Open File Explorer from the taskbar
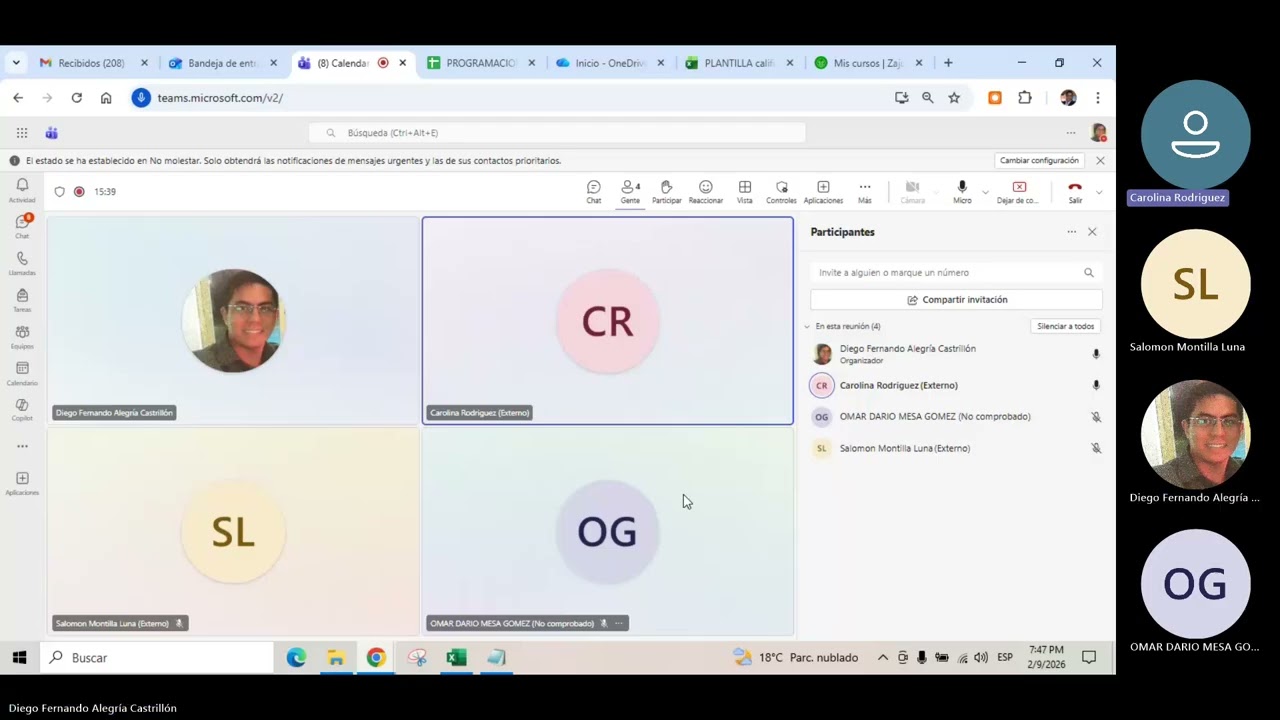 [x=336, y=657]
